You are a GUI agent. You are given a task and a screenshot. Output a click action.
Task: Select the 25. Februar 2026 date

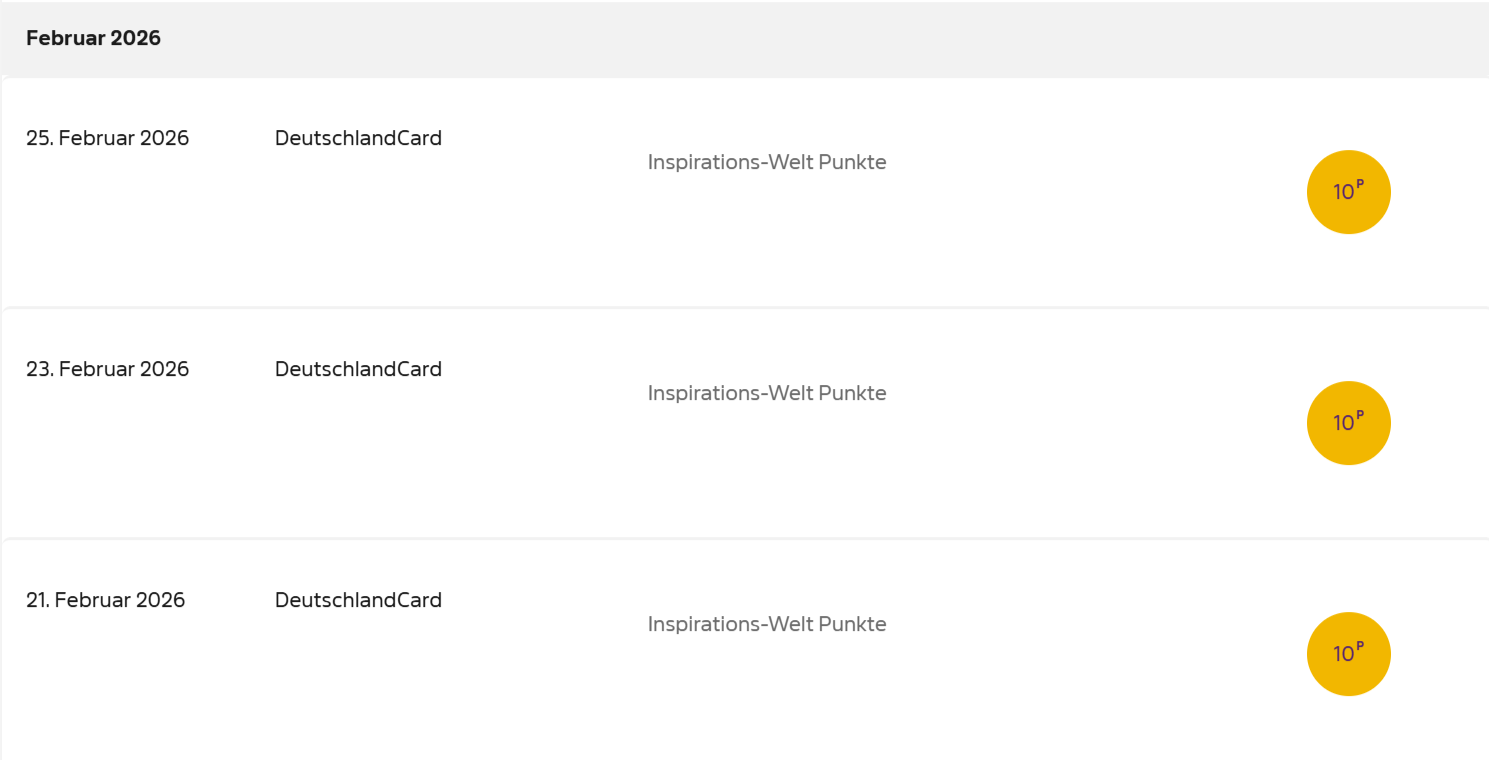click(107, 138)
